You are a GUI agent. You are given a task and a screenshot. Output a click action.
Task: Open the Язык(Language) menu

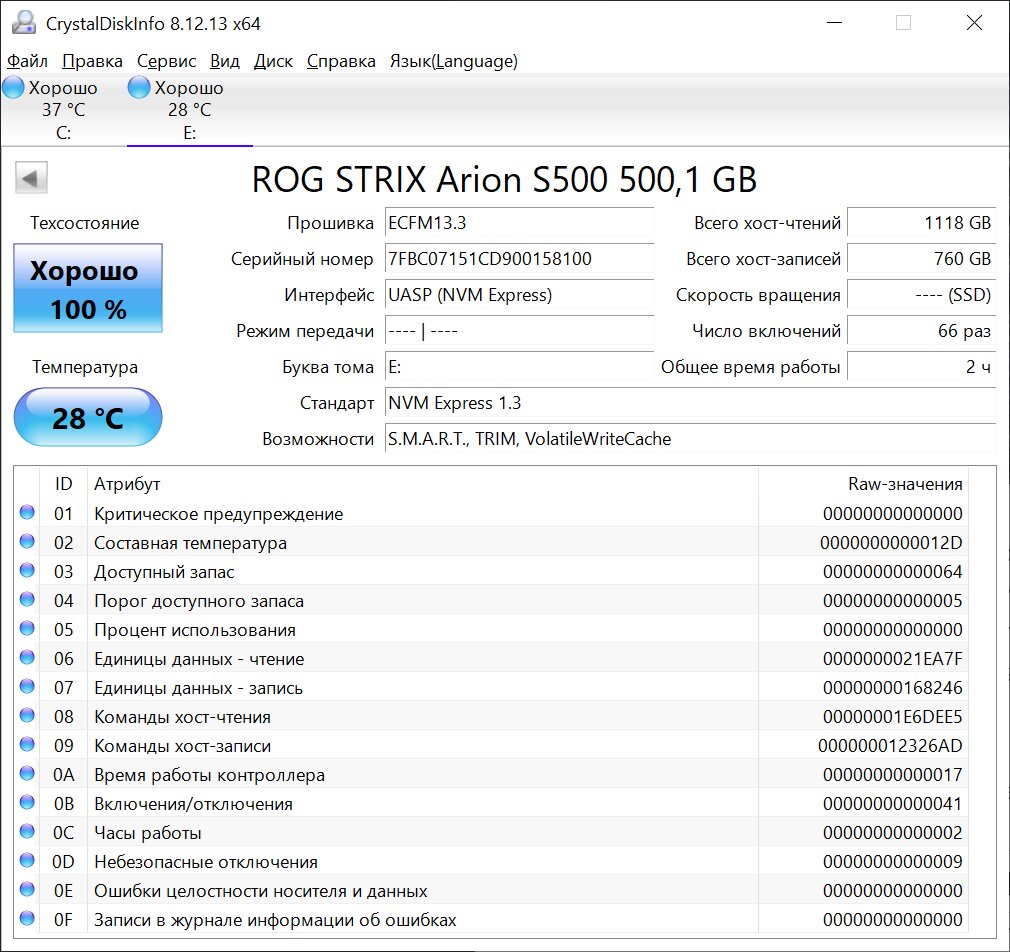[453, 61]
